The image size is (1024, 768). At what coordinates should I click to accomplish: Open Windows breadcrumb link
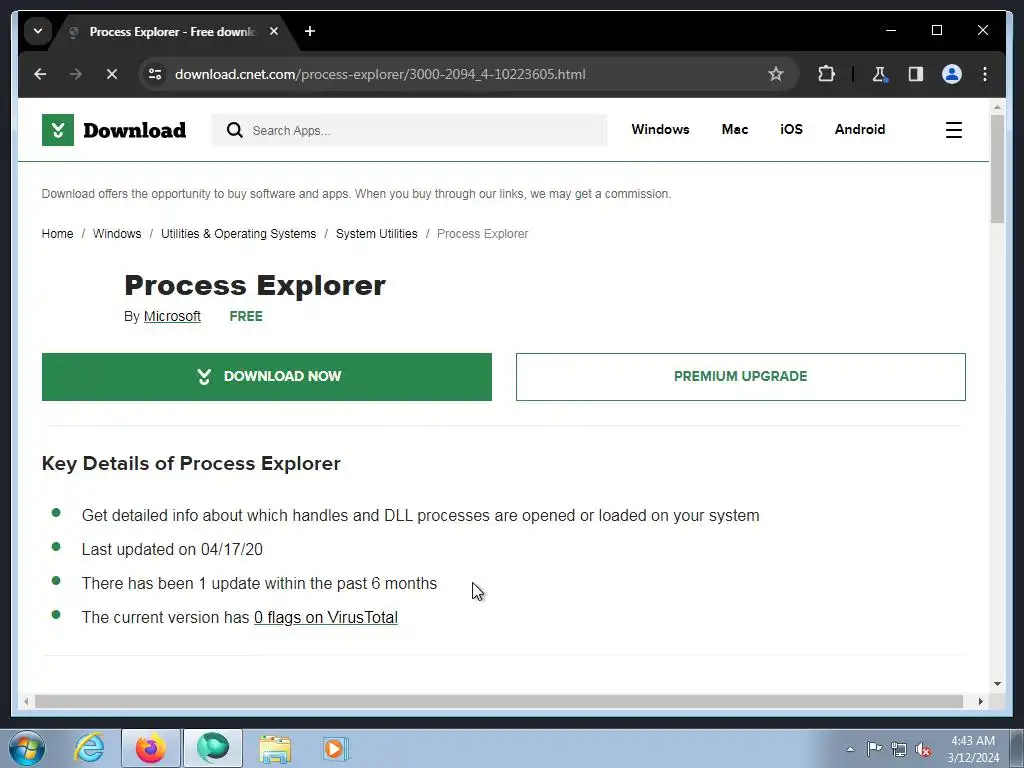[117, 234]
